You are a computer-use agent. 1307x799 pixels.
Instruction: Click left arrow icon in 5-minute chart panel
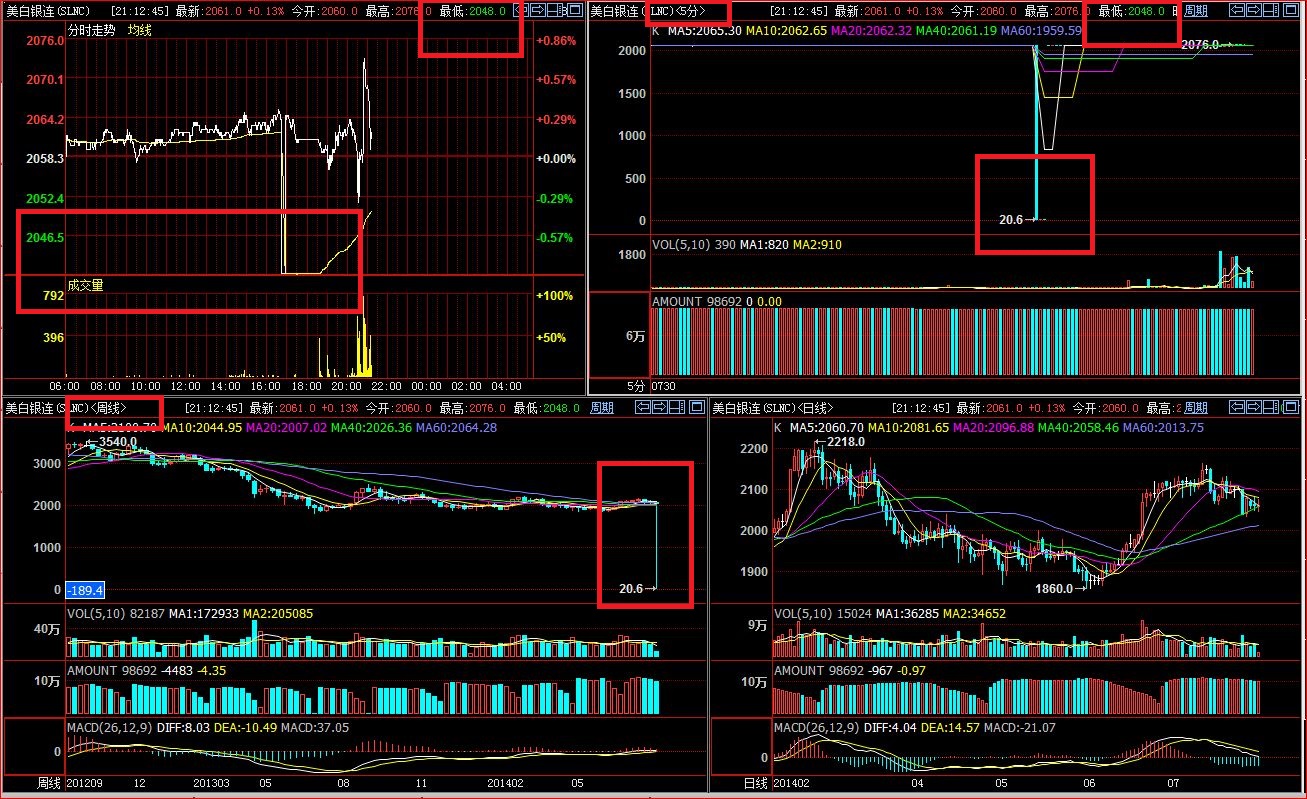click(x=1238, y=10)
